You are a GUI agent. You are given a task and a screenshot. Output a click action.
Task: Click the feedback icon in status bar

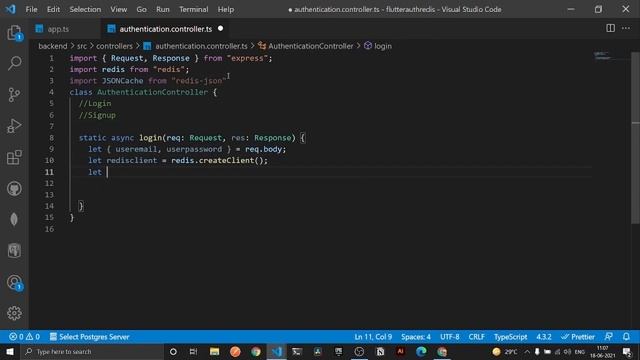(608, 337)
